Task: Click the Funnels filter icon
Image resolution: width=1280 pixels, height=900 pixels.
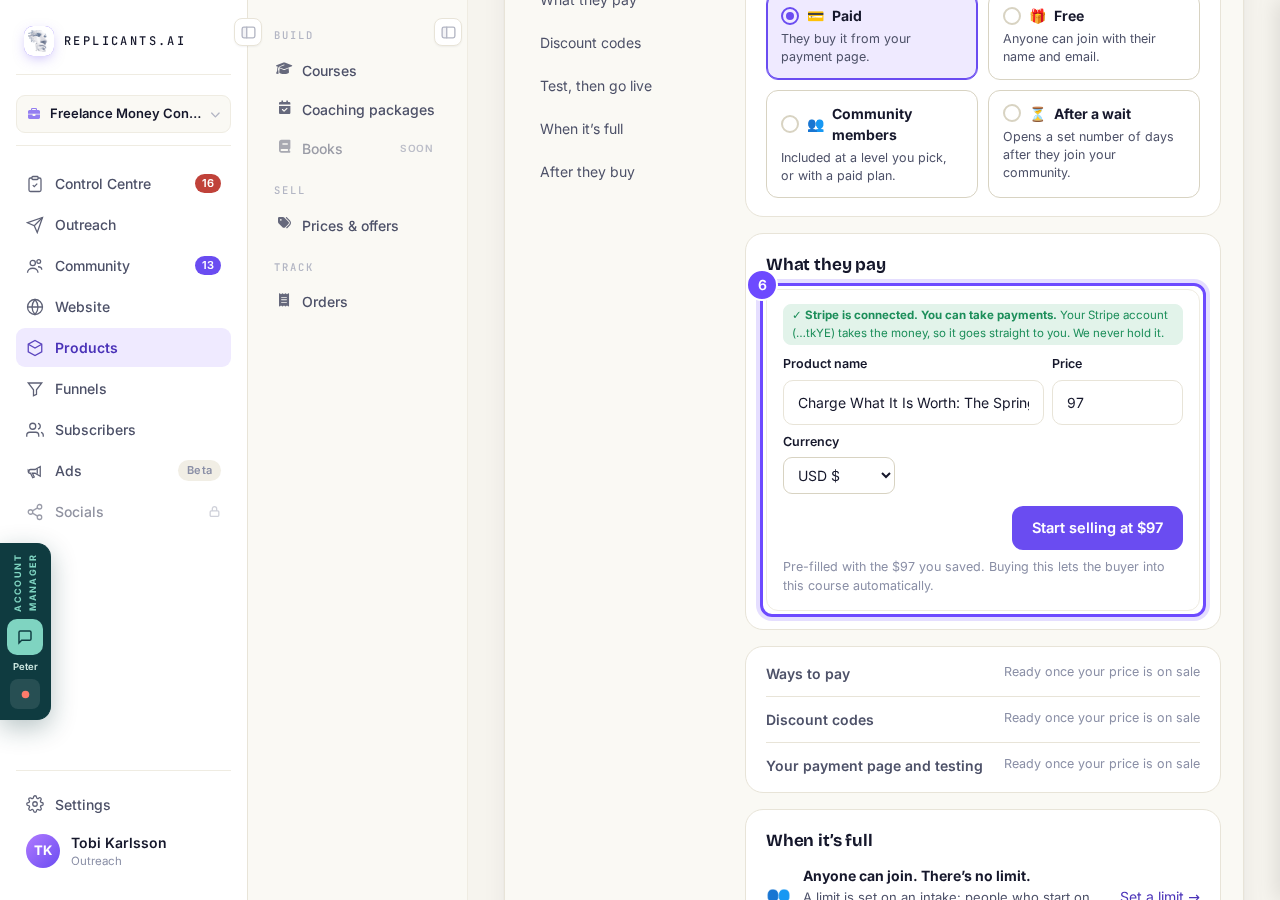Action: tap(35, 389)
